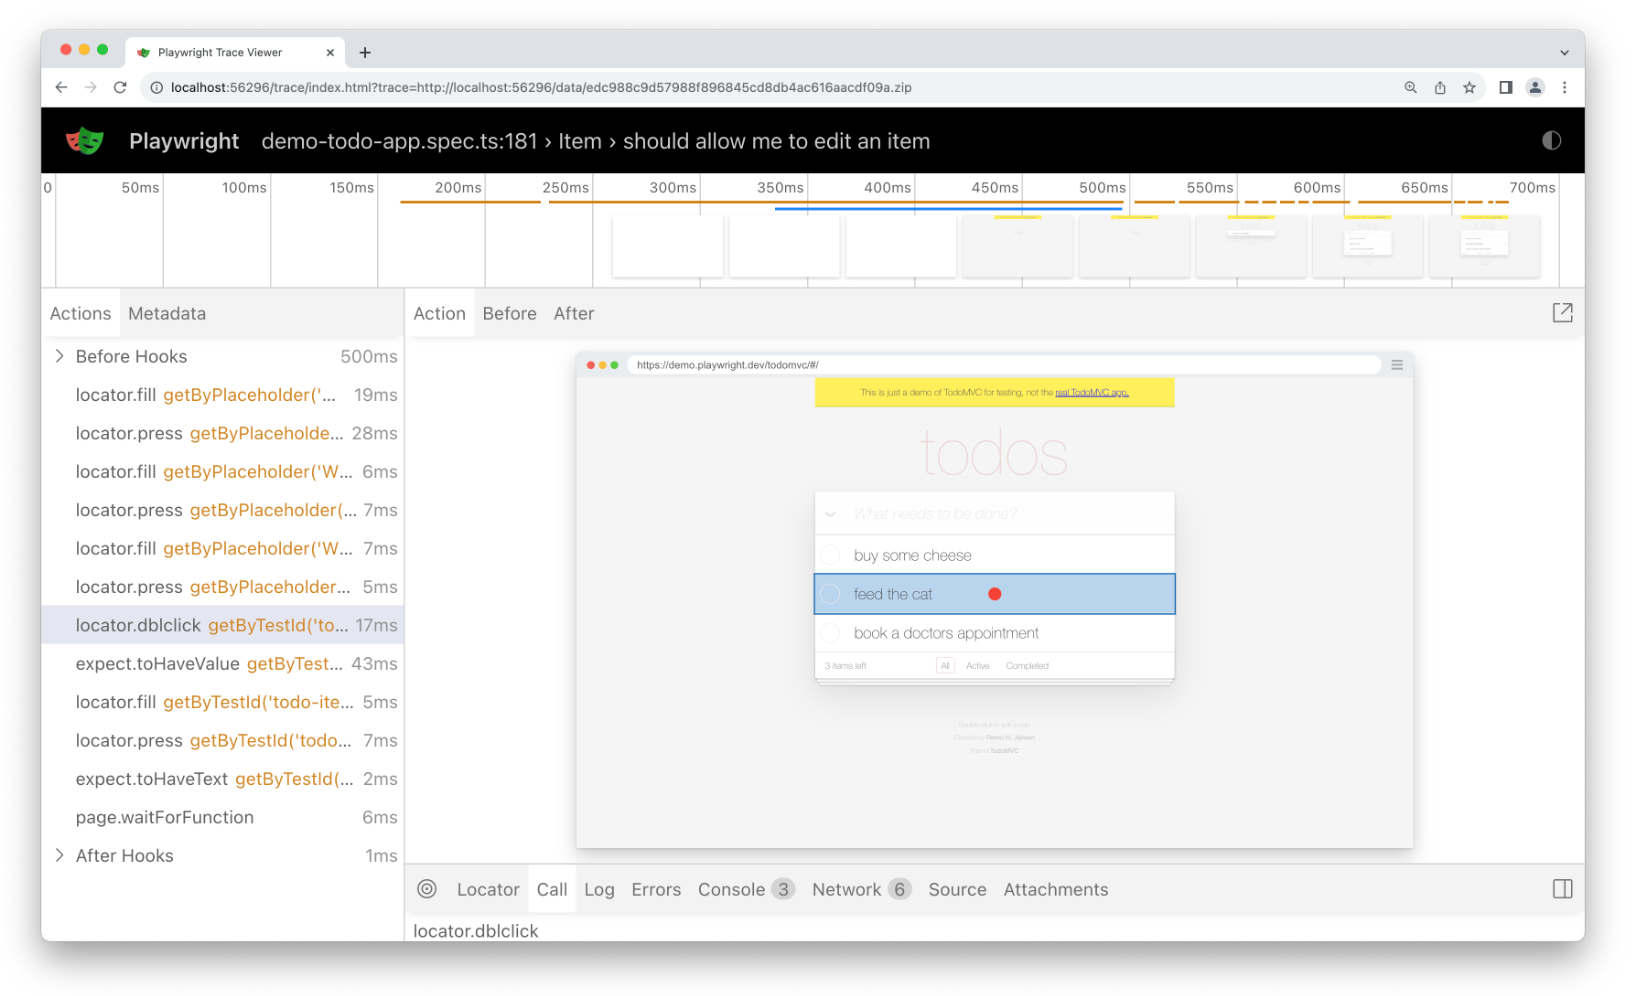
Task: Click the snapshot URL field demo.playwright.dev
Action: 1005,365
